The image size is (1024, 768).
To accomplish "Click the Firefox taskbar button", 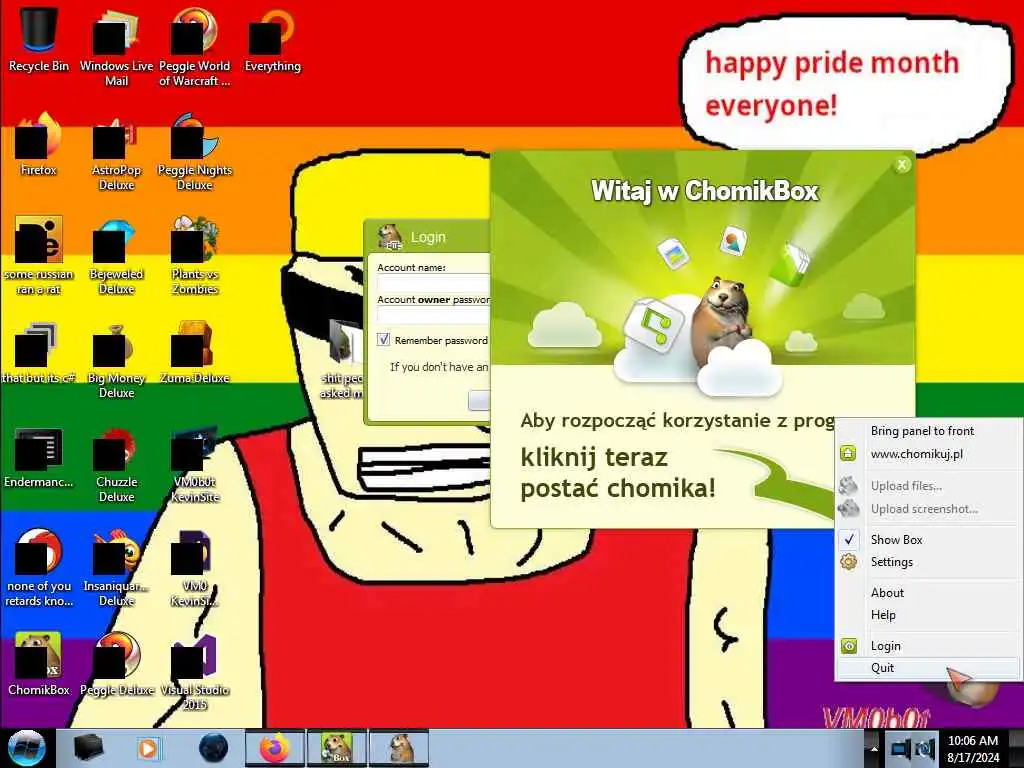I will [x=274, y=748].
